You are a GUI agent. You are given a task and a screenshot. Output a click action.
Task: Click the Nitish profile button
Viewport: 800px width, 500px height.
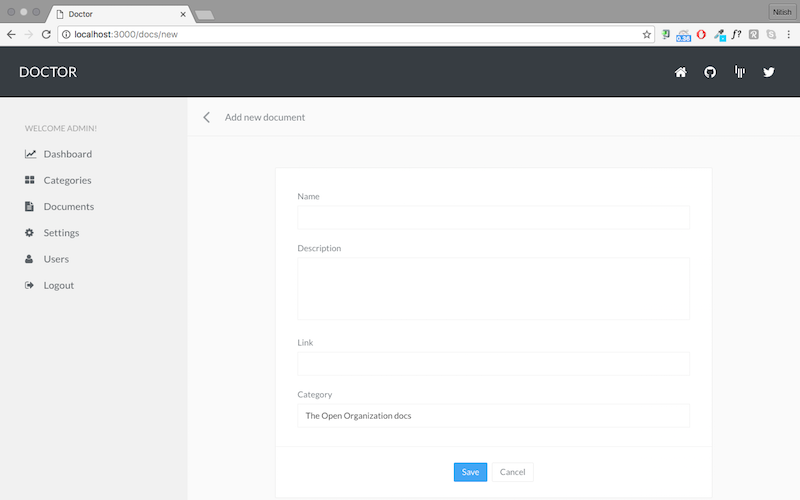[782, 12]
